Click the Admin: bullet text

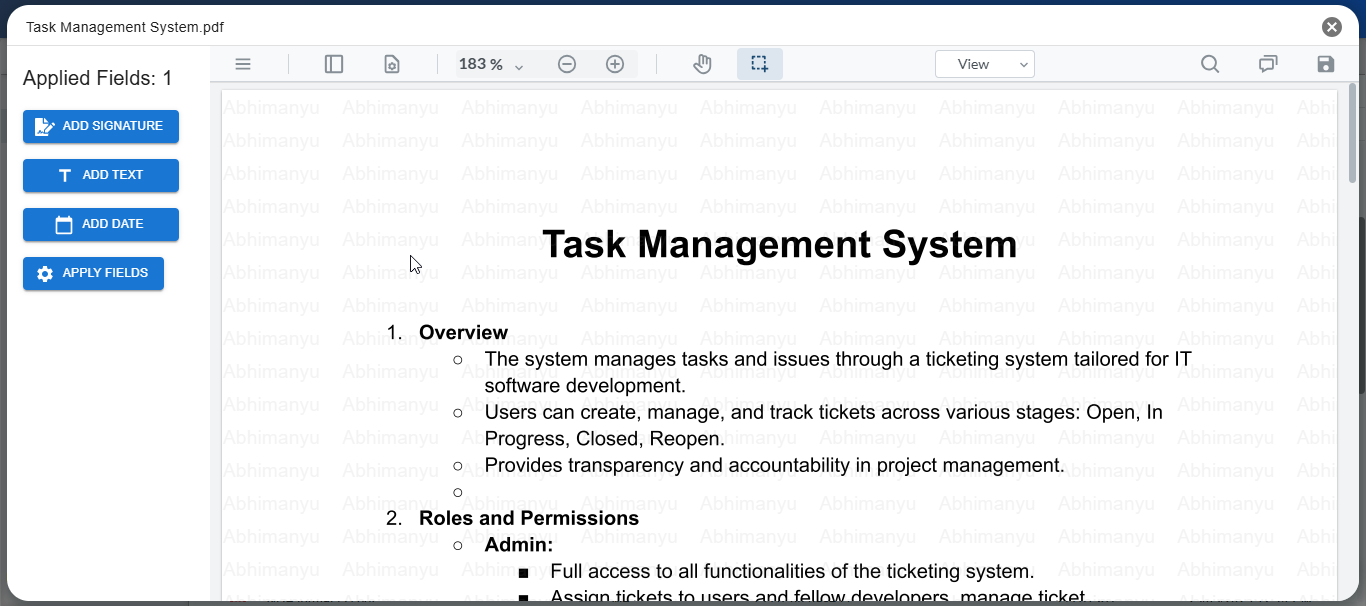click(x=519, y=545)
